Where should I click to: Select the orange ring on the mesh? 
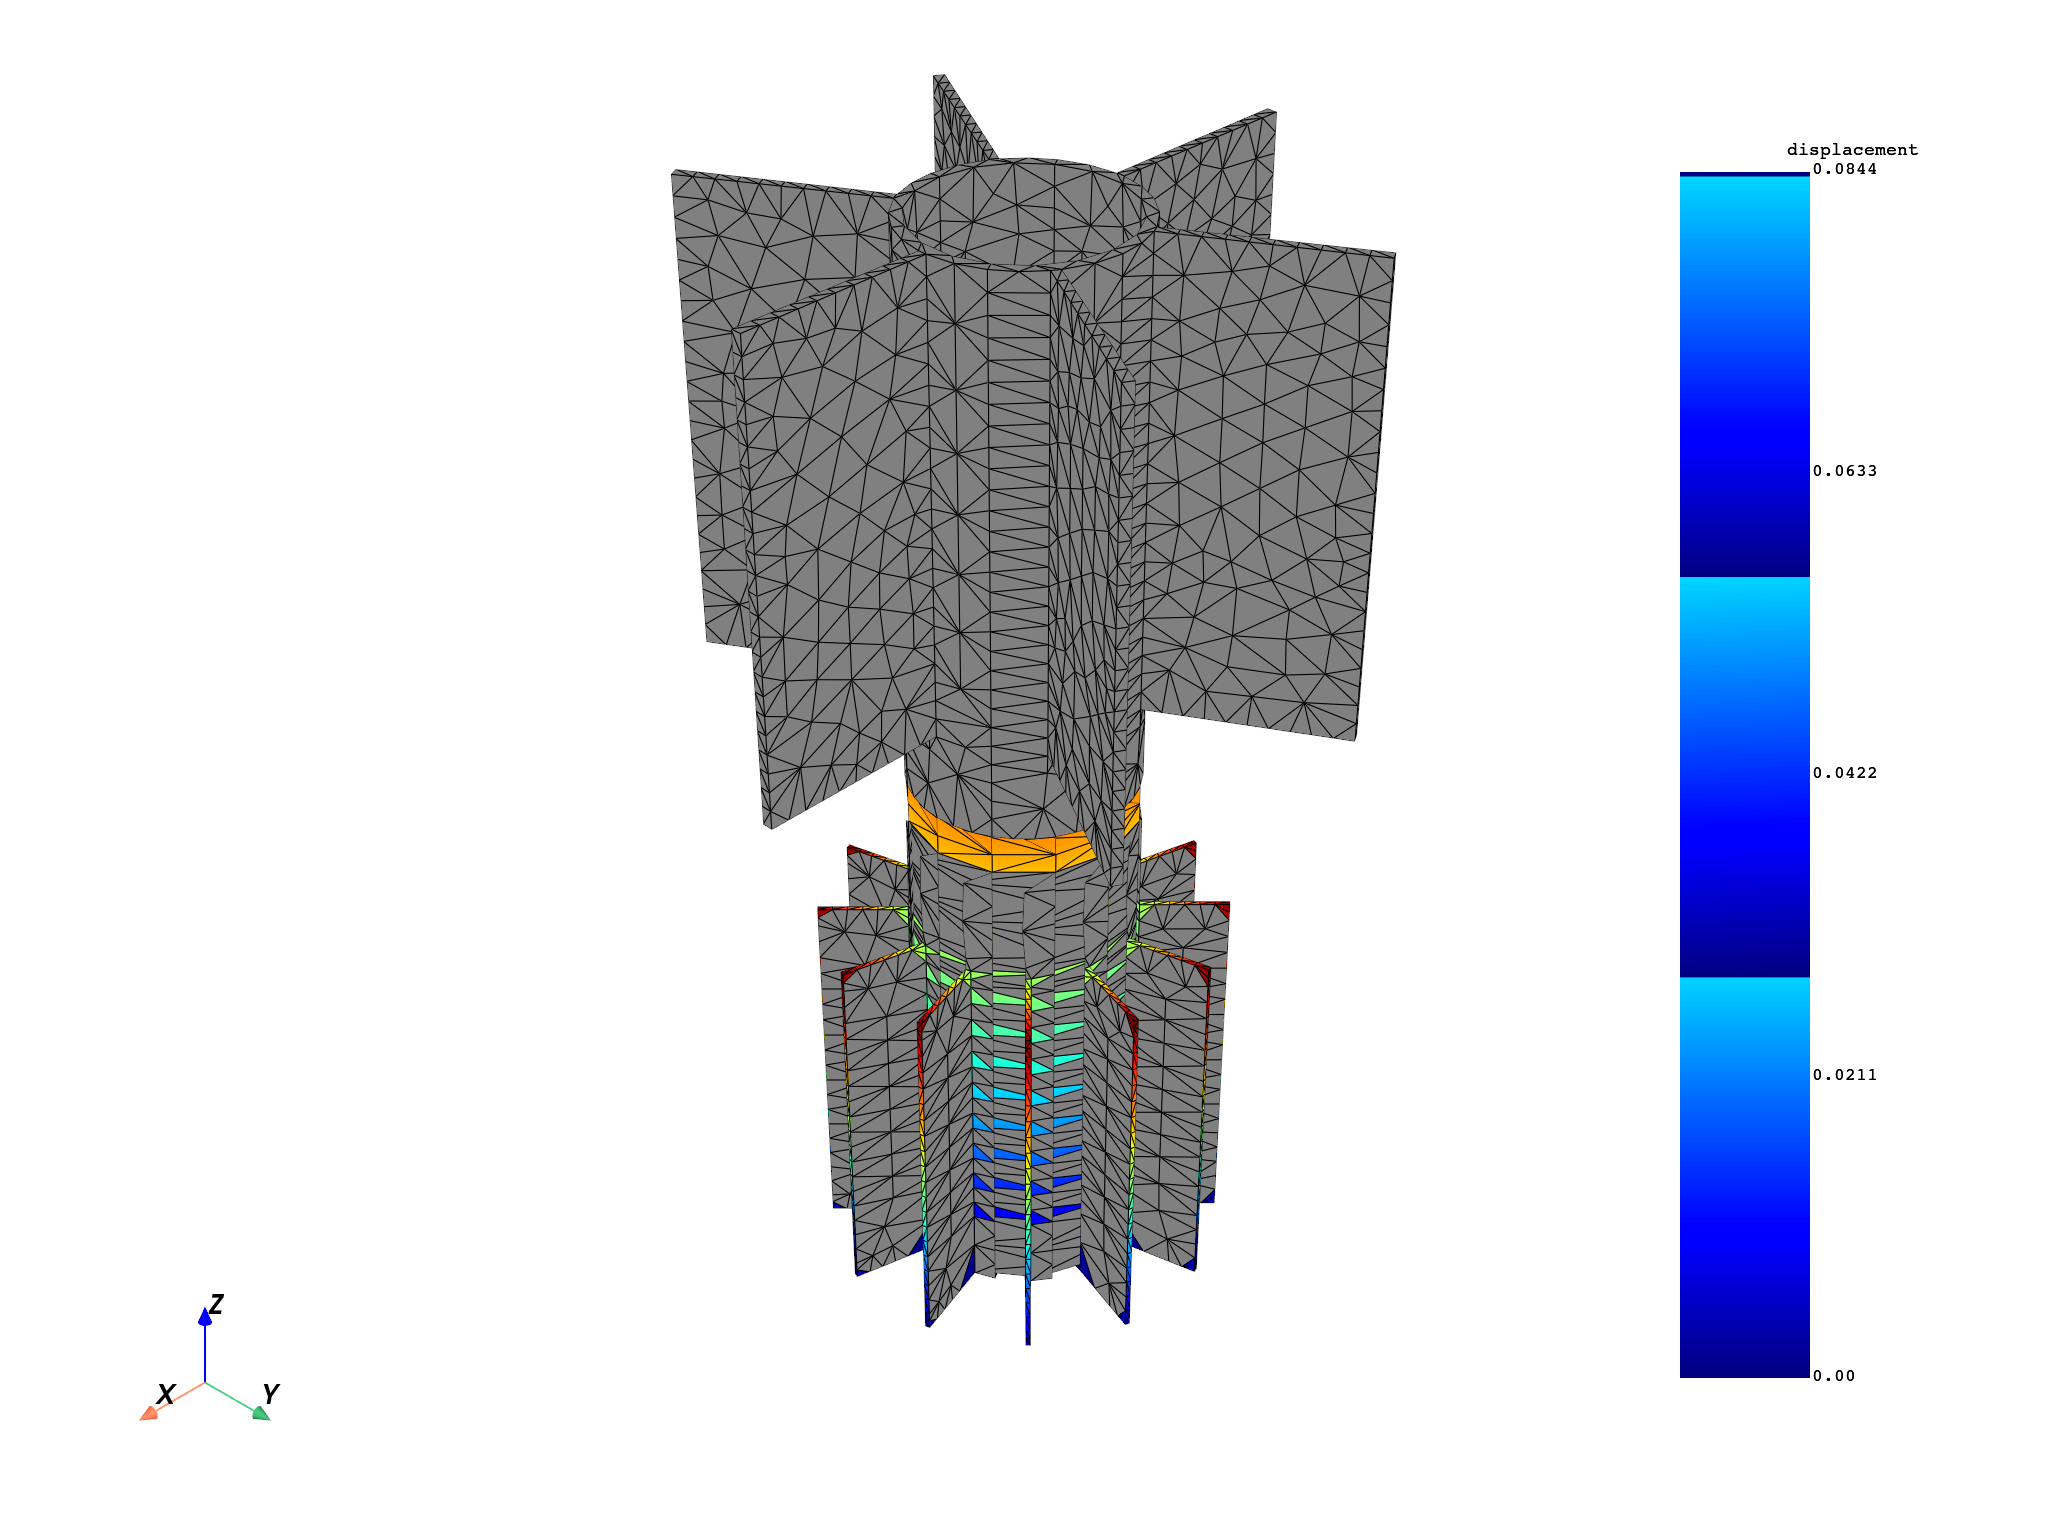point(1000,850)
